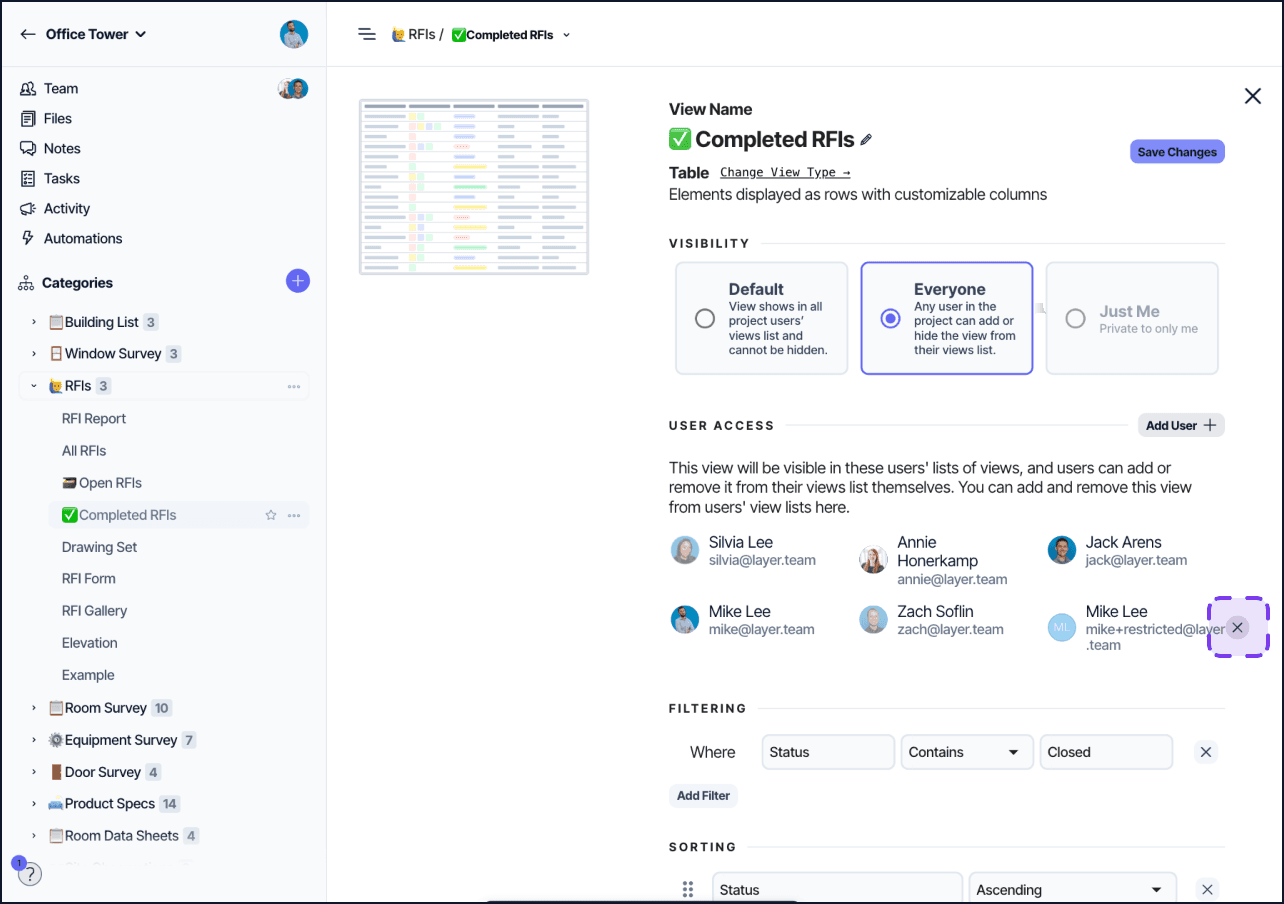Image resolution: width=1284 pixels, height=904 pixels.
Task: Open the Office Tower project dropdown
Action: coord(96,34)
